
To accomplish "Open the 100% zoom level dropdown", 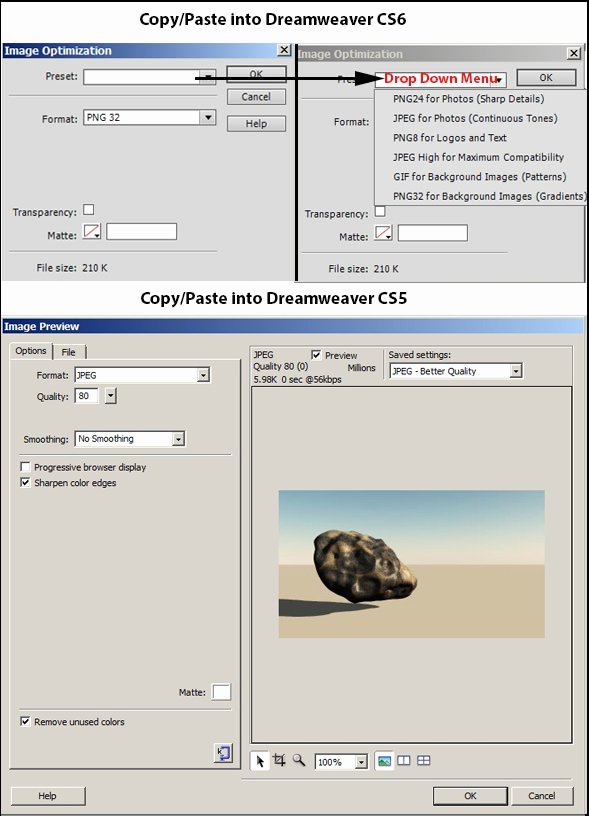I will 361,762.
